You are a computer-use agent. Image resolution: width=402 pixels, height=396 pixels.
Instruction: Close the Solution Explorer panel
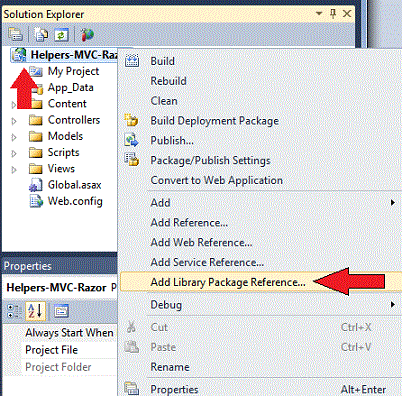(x=347, y=14)
